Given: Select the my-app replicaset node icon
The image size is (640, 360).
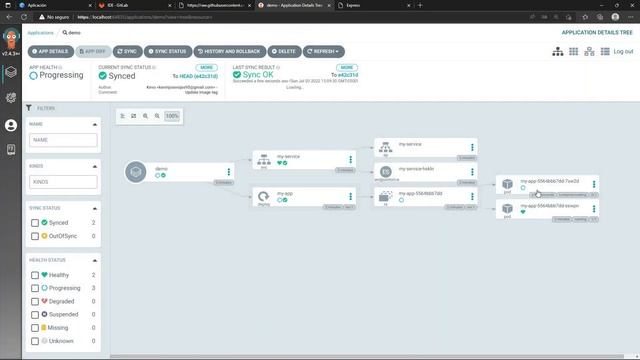Looking at the screenshot, I should pyautogui.click(x=385, y=196).
